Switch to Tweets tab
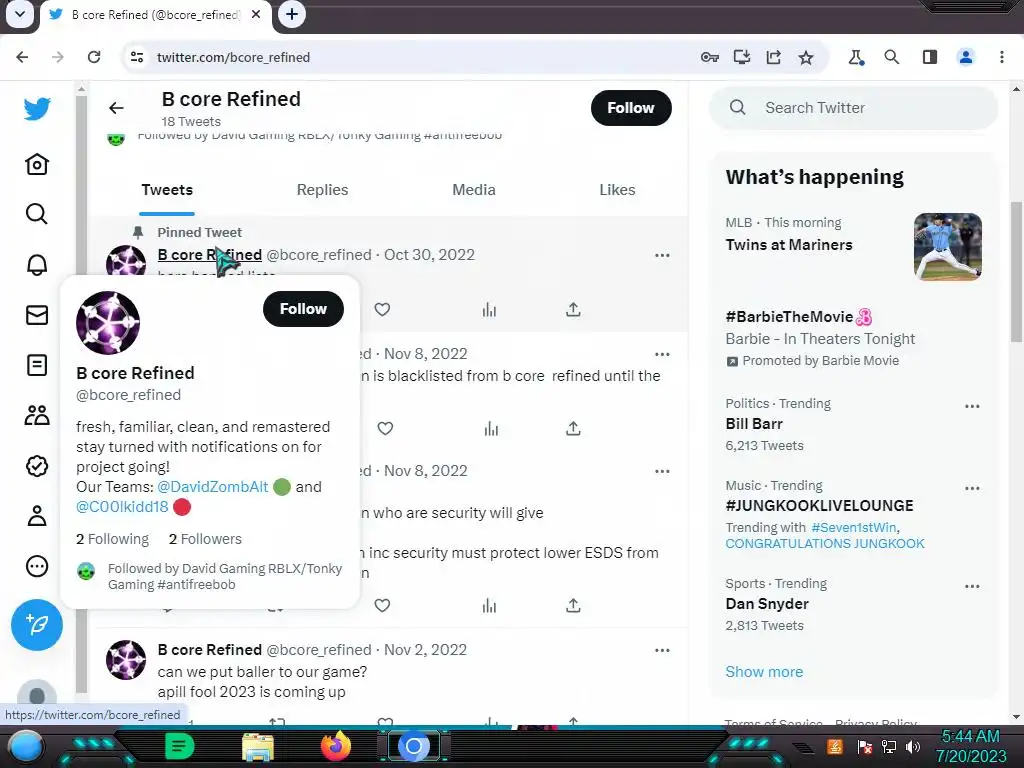This screenshot has width=1024, height=768. pyautogui.click(x=167, y=190)
